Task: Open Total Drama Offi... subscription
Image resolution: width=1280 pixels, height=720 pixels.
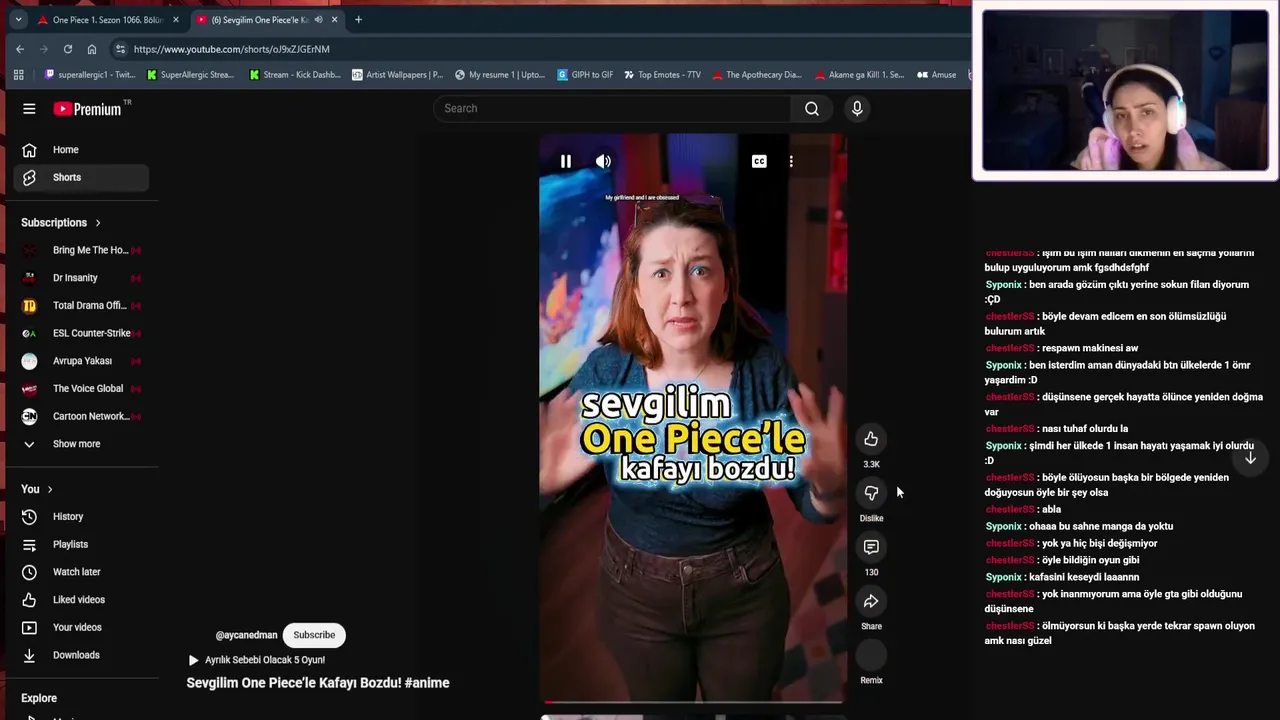Action: [82, 305]
